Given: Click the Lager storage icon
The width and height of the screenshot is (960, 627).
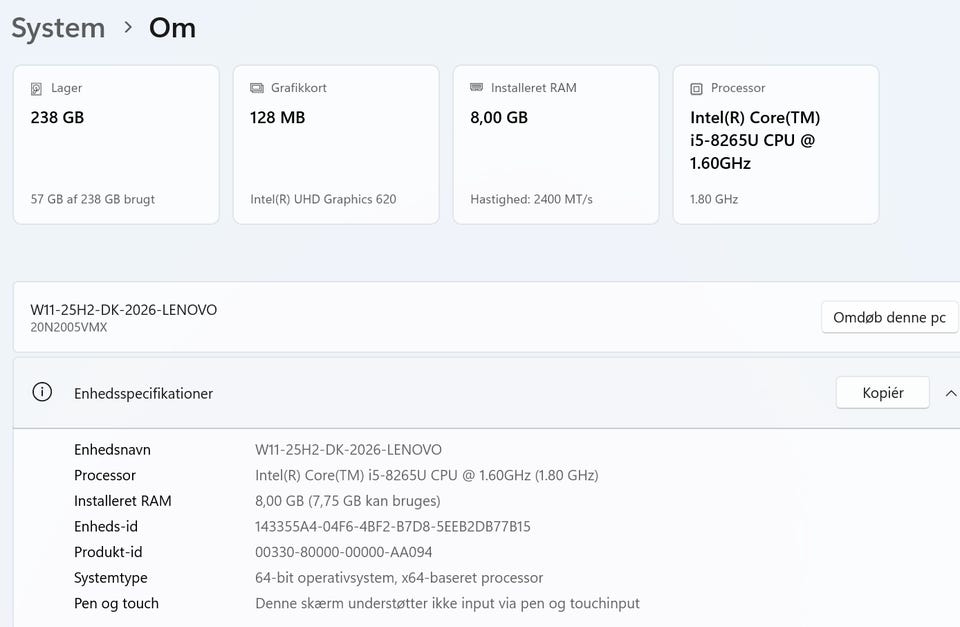Looking at the screenshot, I should click(37, 88).
